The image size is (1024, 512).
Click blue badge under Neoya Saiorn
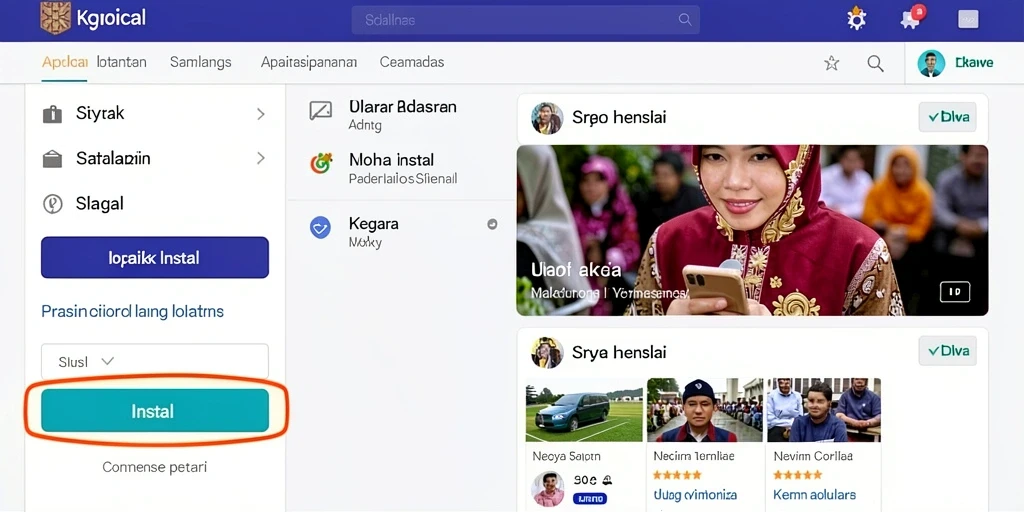click(590, 498)
